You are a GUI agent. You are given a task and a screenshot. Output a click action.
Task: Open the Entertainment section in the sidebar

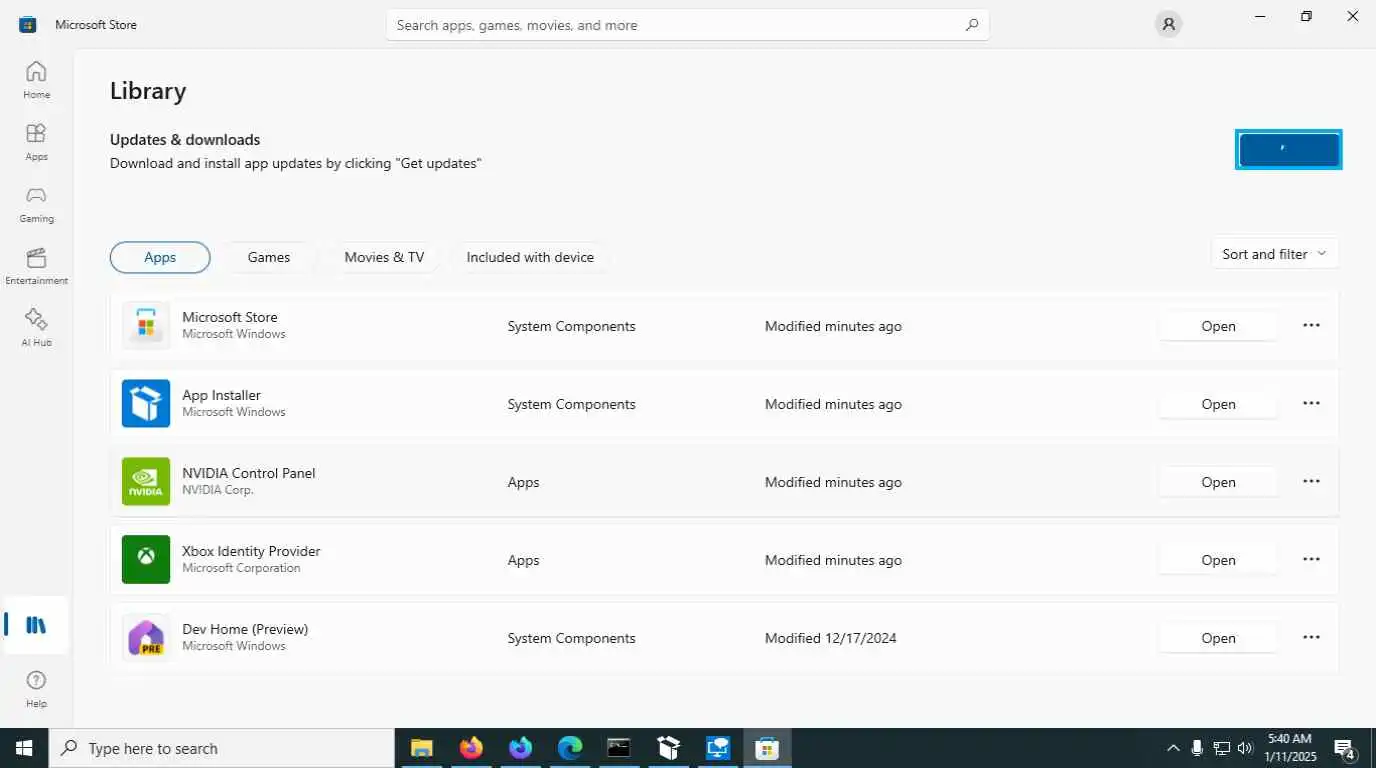36,266
